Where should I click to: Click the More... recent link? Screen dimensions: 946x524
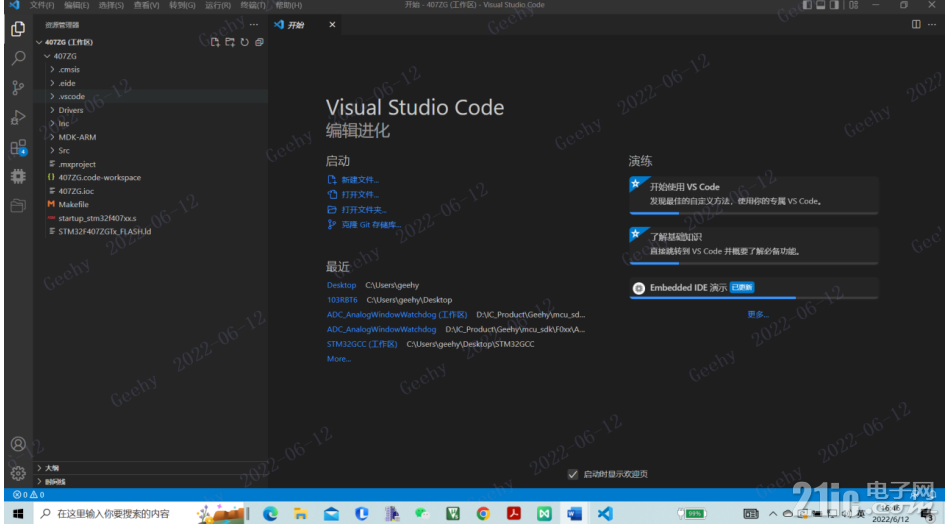pyautogui.click(x=338, y=359)
